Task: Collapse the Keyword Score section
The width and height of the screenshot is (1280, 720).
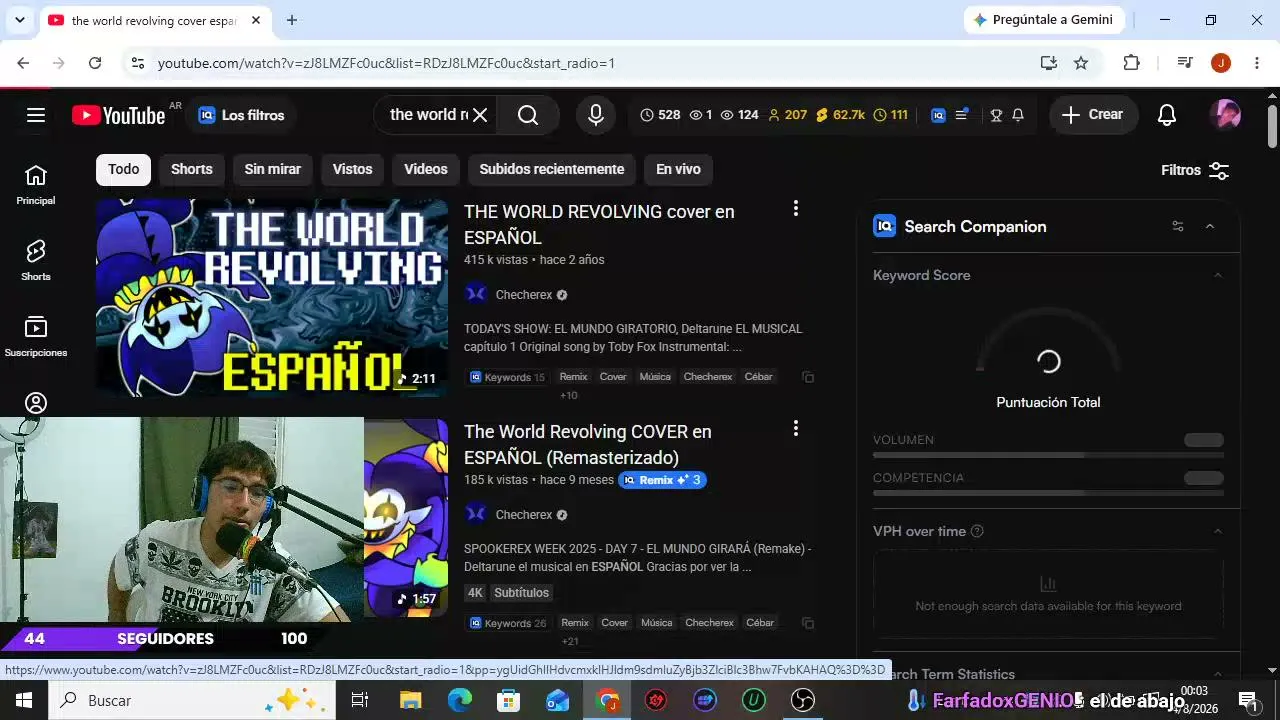Action: [x=1218, y=275]
